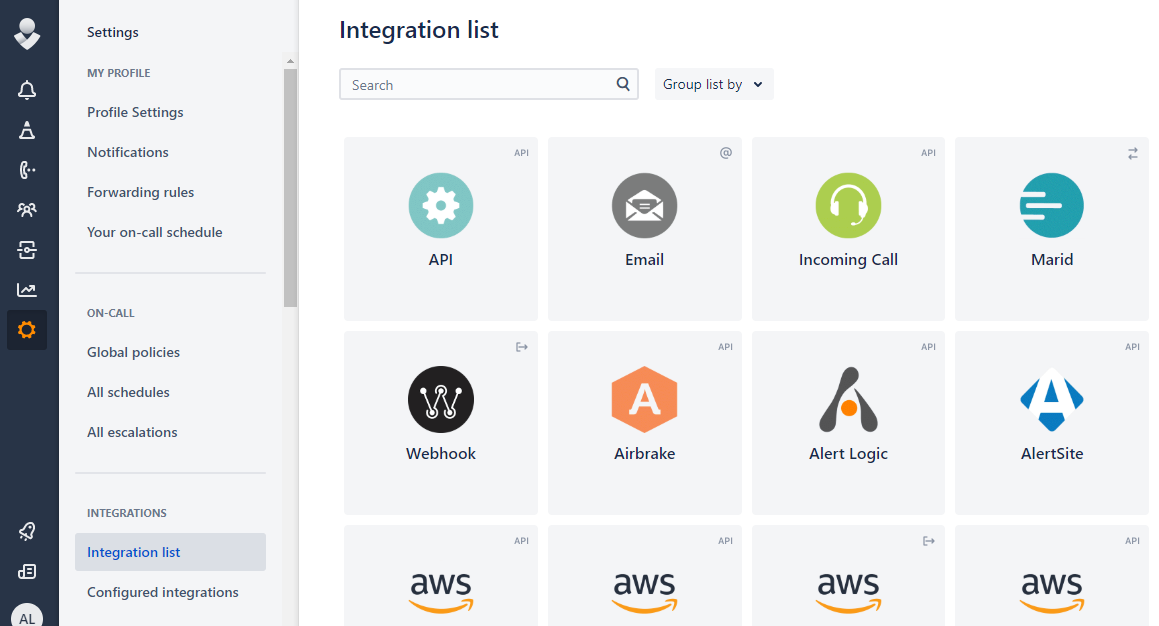1159x626 pixels.
Task: Open Notifications settings
Action: pyautogui.click(x=128, y=152)
